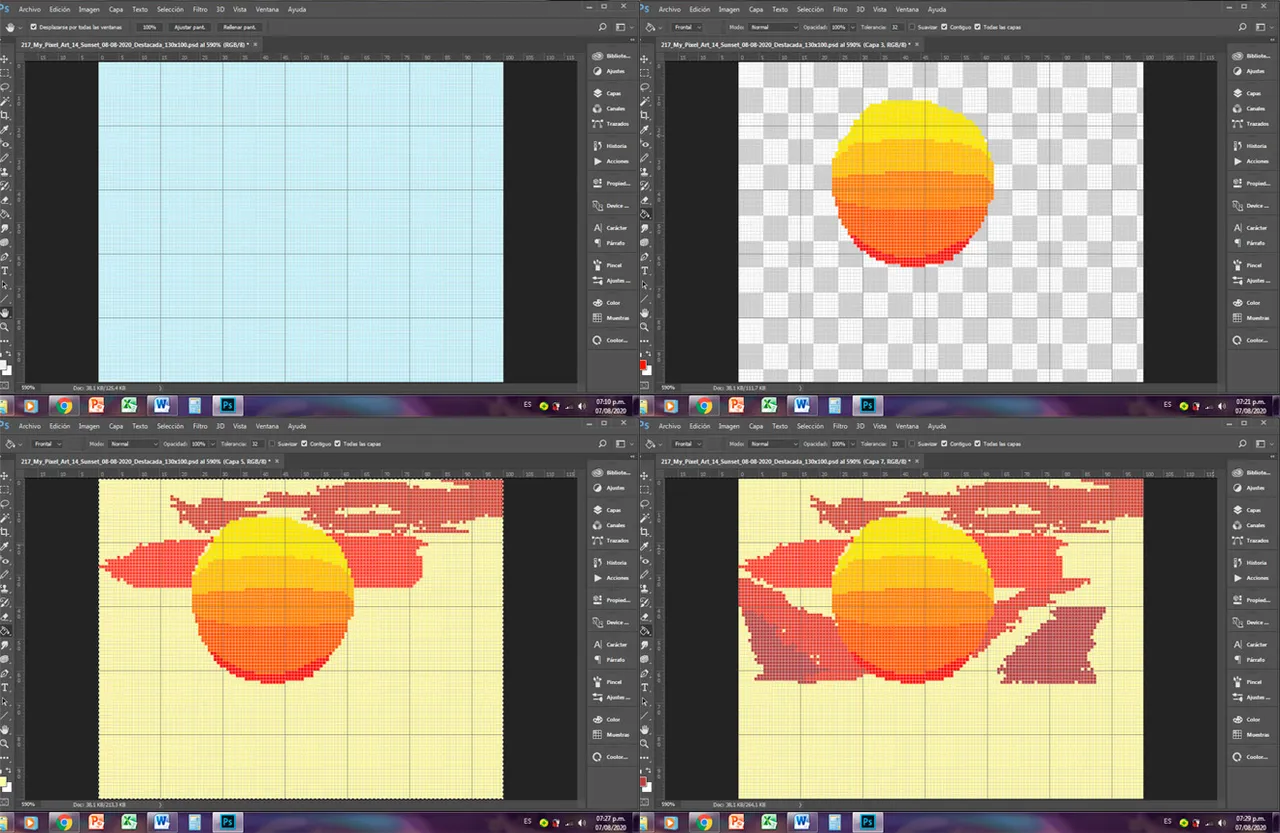Open the search icon in the blue-canvas window
This screenshot has height=833, width=1280.
(602, 27)
